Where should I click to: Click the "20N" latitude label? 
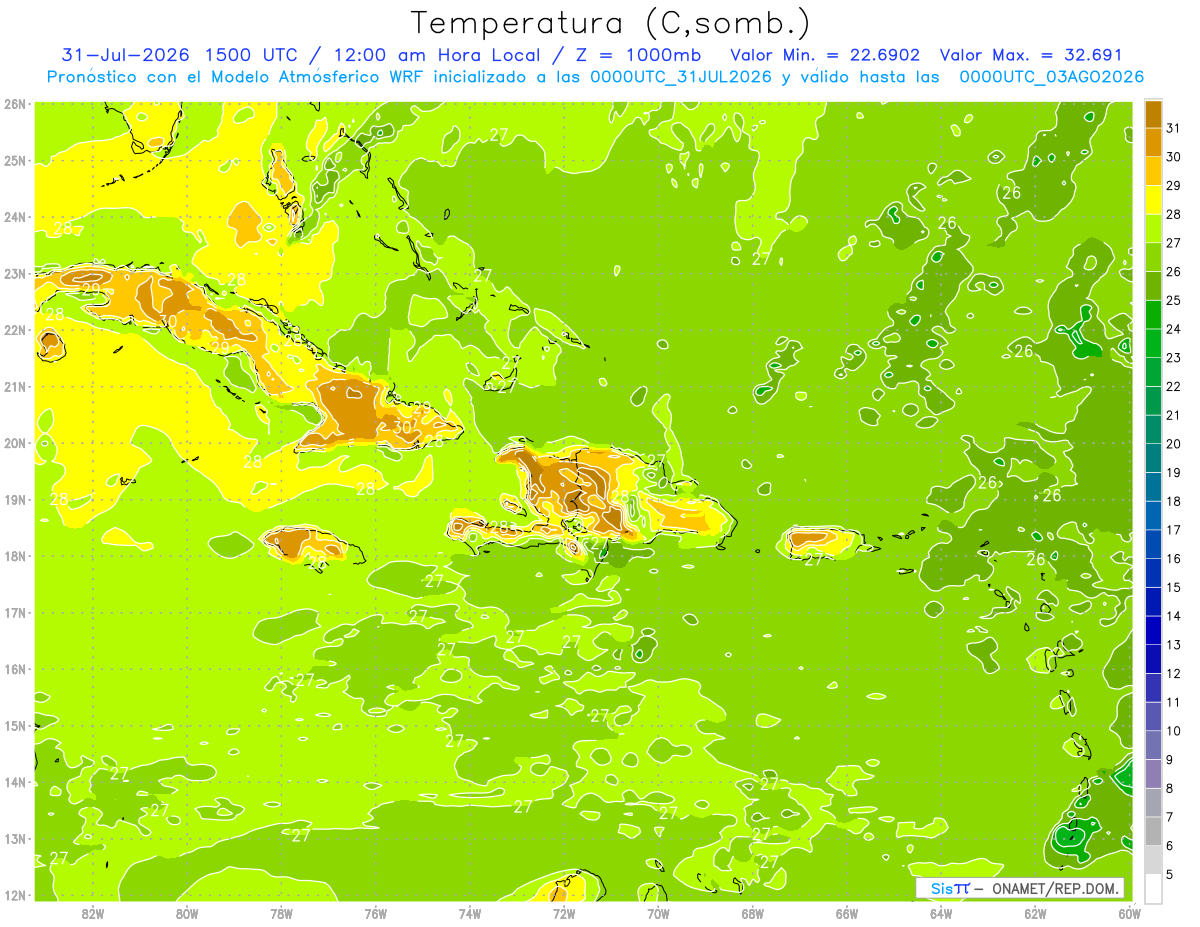[x=15, y=443]
